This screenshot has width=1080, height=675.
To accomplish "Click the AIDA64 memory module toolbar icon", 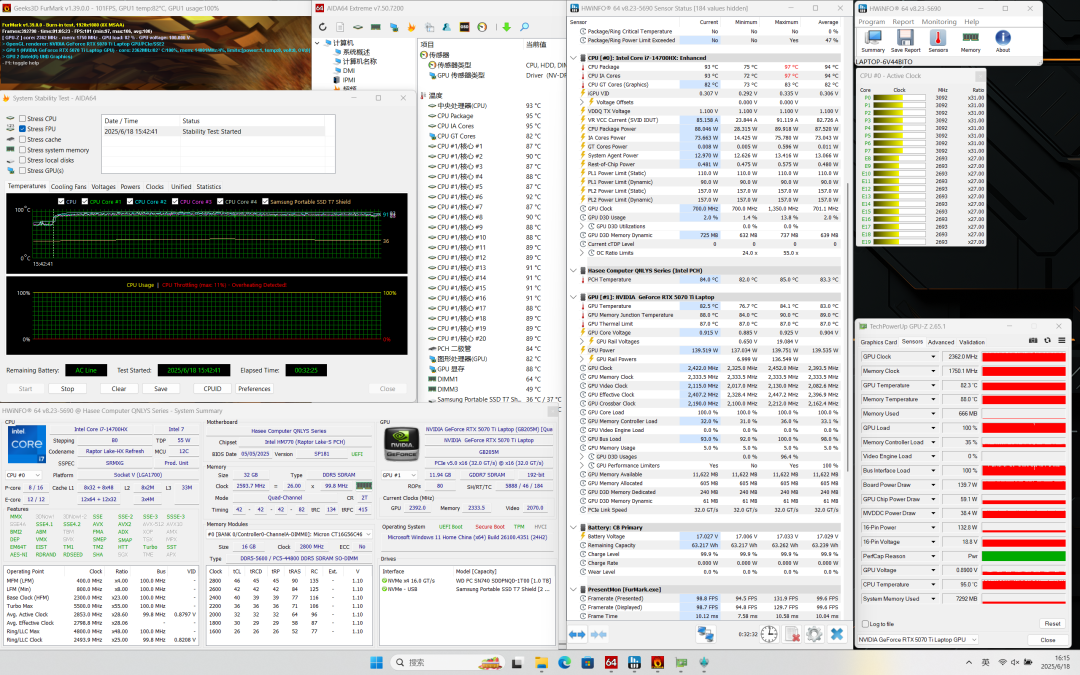I will point(375,27).
